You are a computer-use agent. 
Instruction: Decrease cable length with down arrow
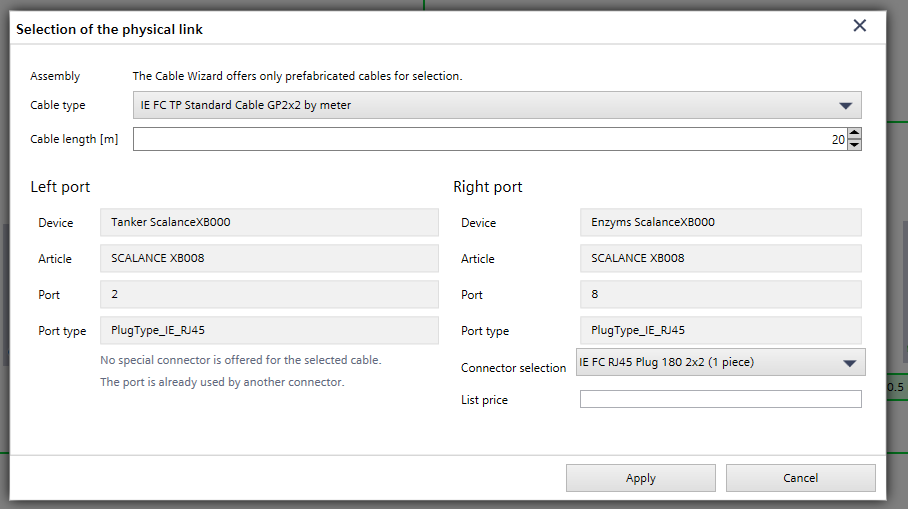pos(854,145)
